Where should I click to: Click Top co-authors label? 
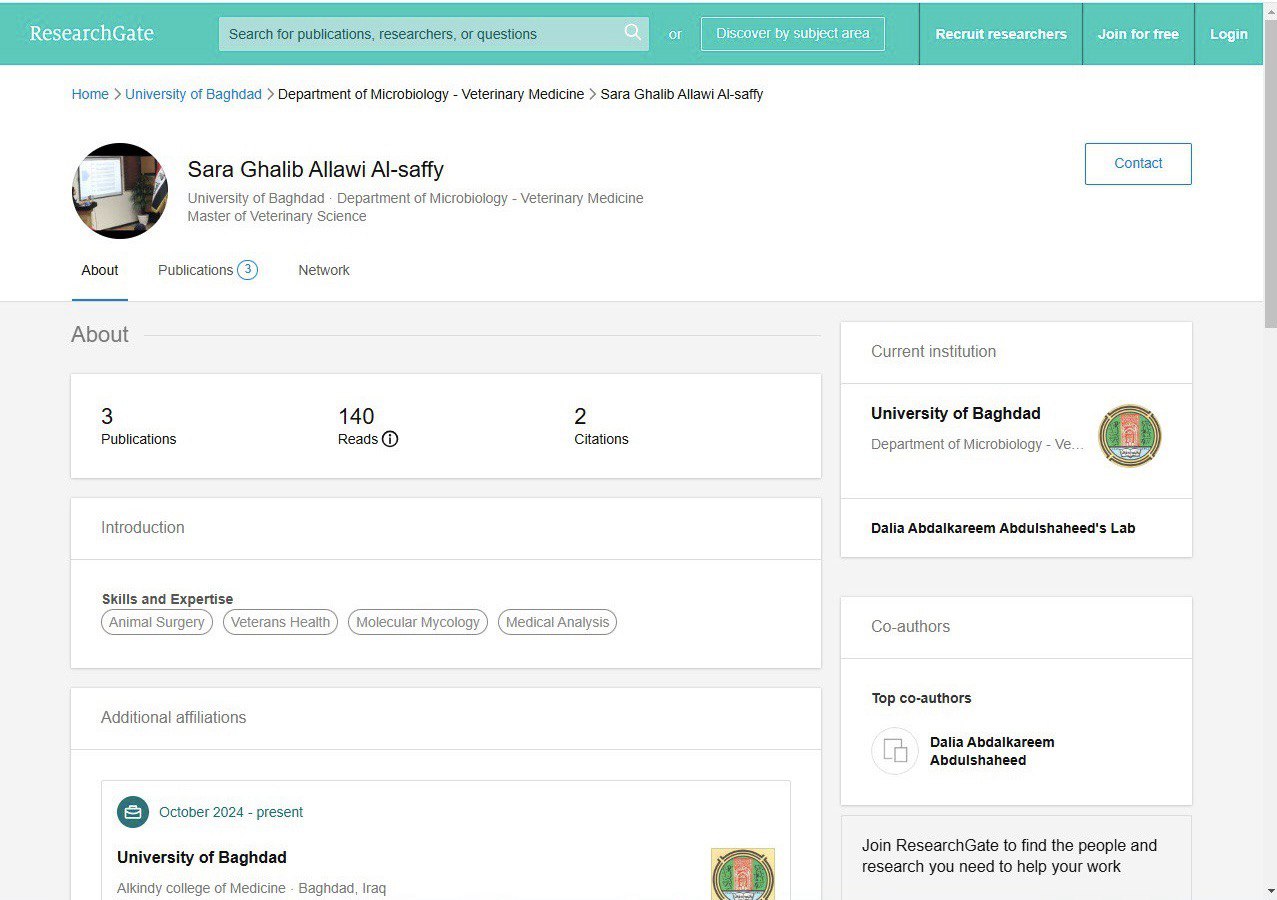[x=921, y=698]
